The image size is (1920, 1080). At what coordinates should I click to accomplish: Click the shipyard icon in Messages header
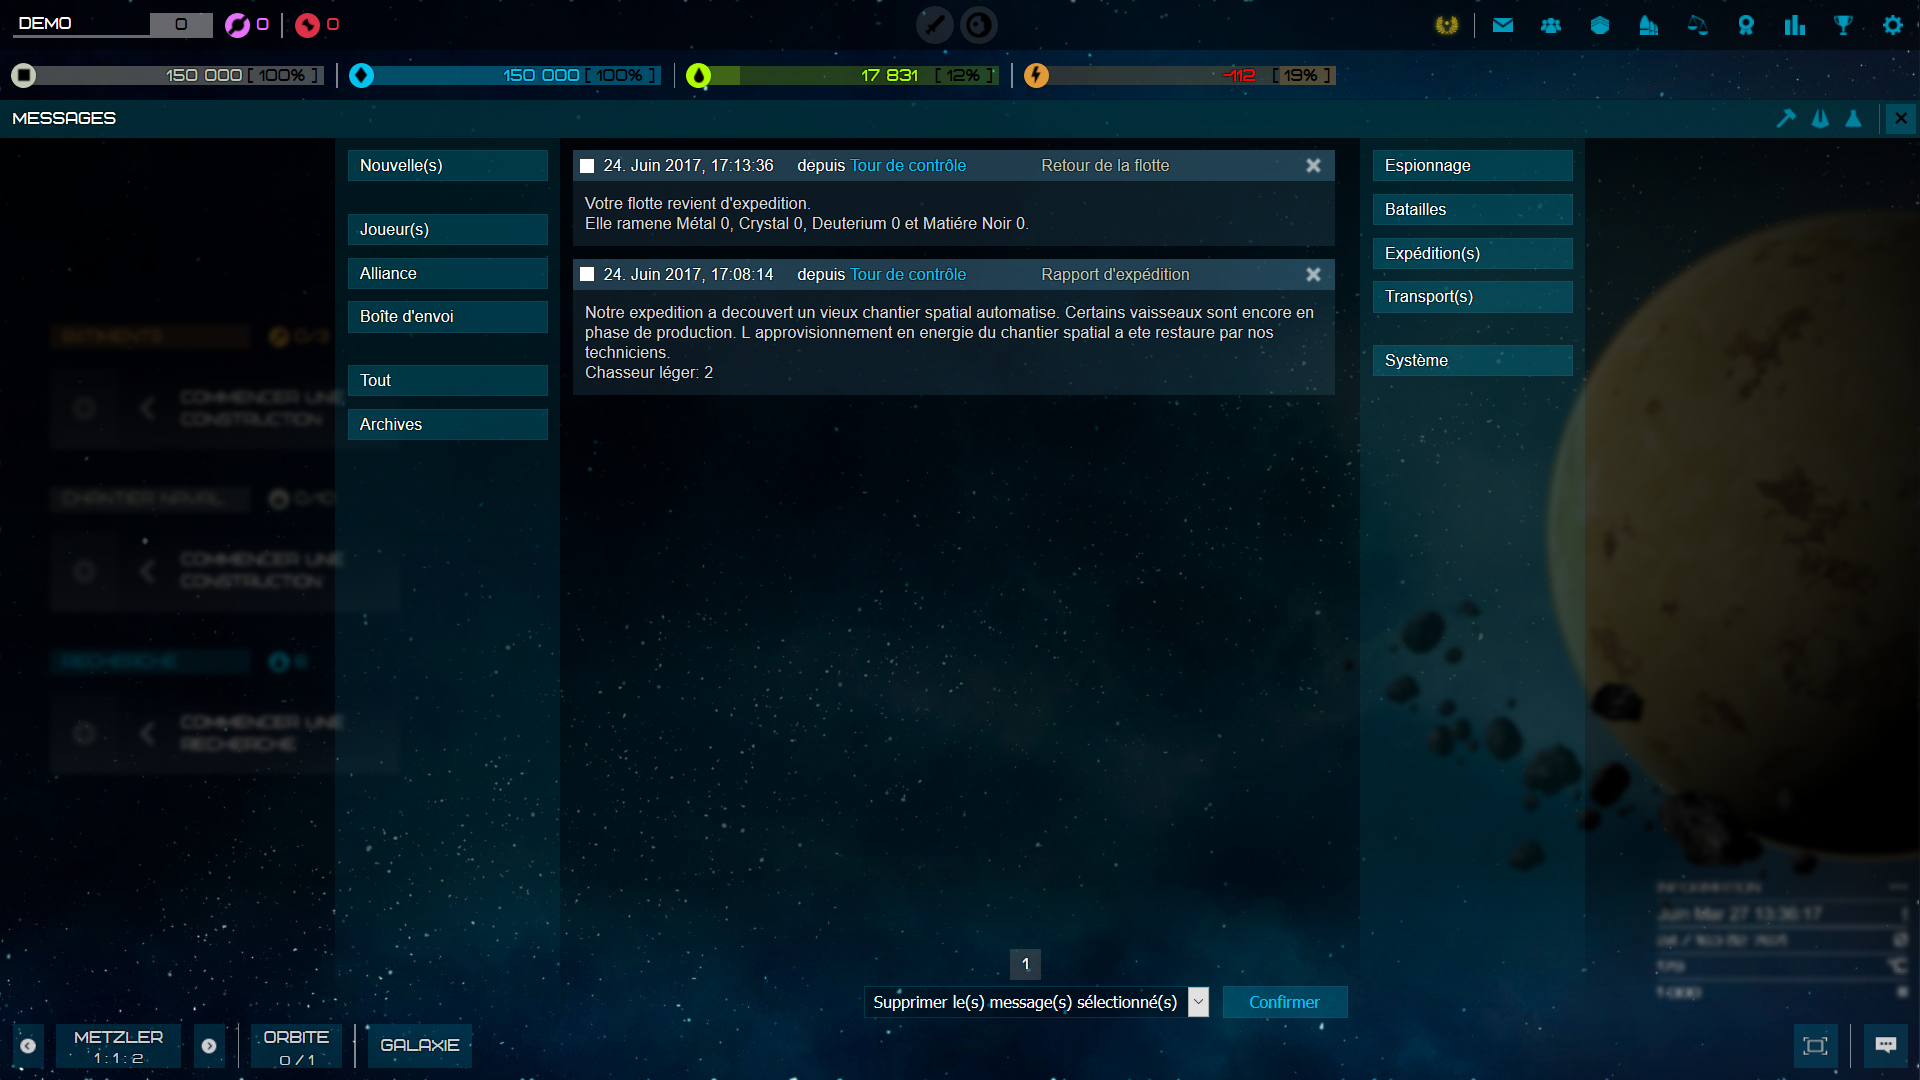tap(1820, 118)
